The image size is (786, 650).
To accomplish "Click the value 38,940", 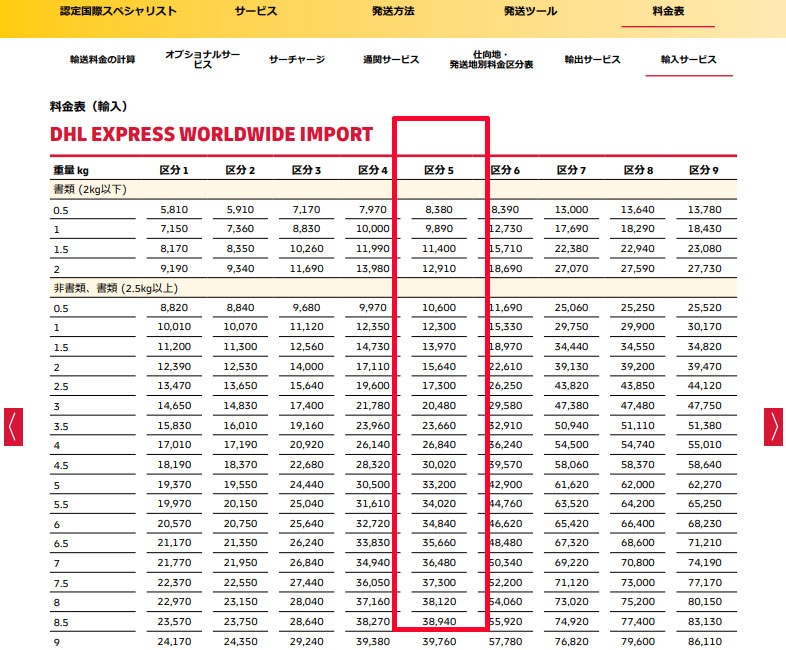I will point(439,622).
